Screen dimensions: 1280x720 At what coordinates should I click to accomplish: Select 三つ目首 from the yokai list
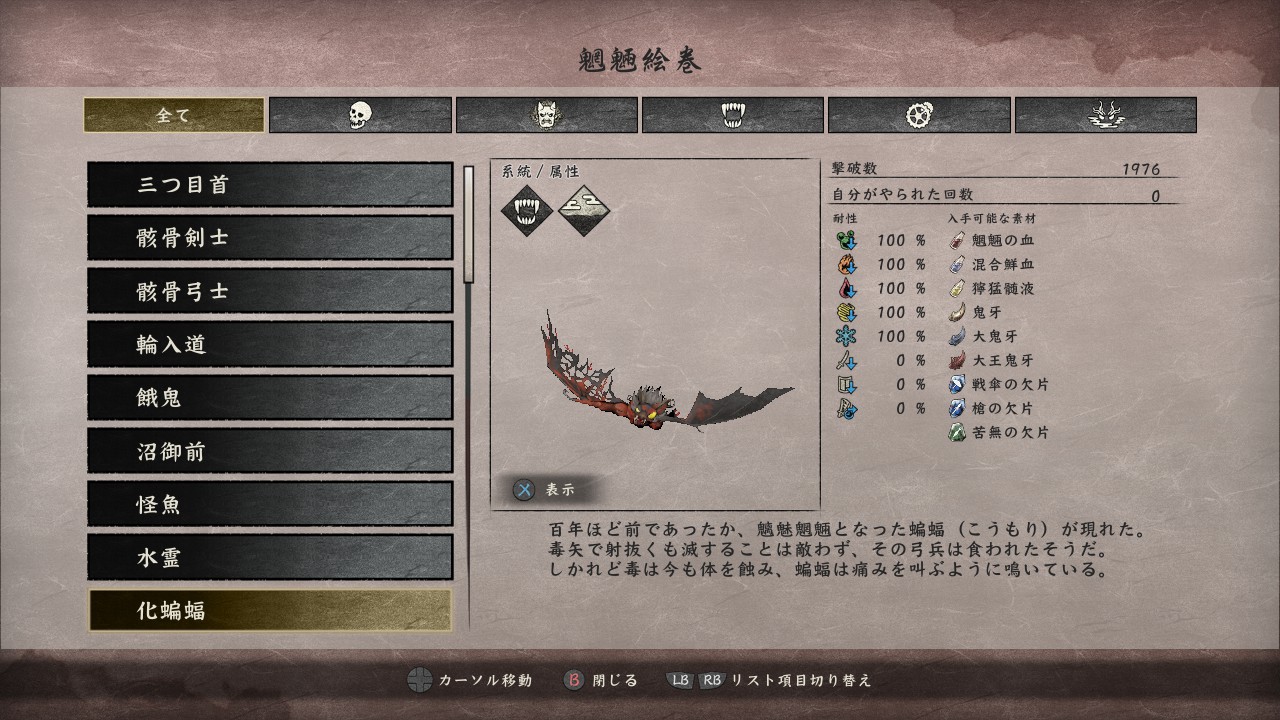coord(270,185)
